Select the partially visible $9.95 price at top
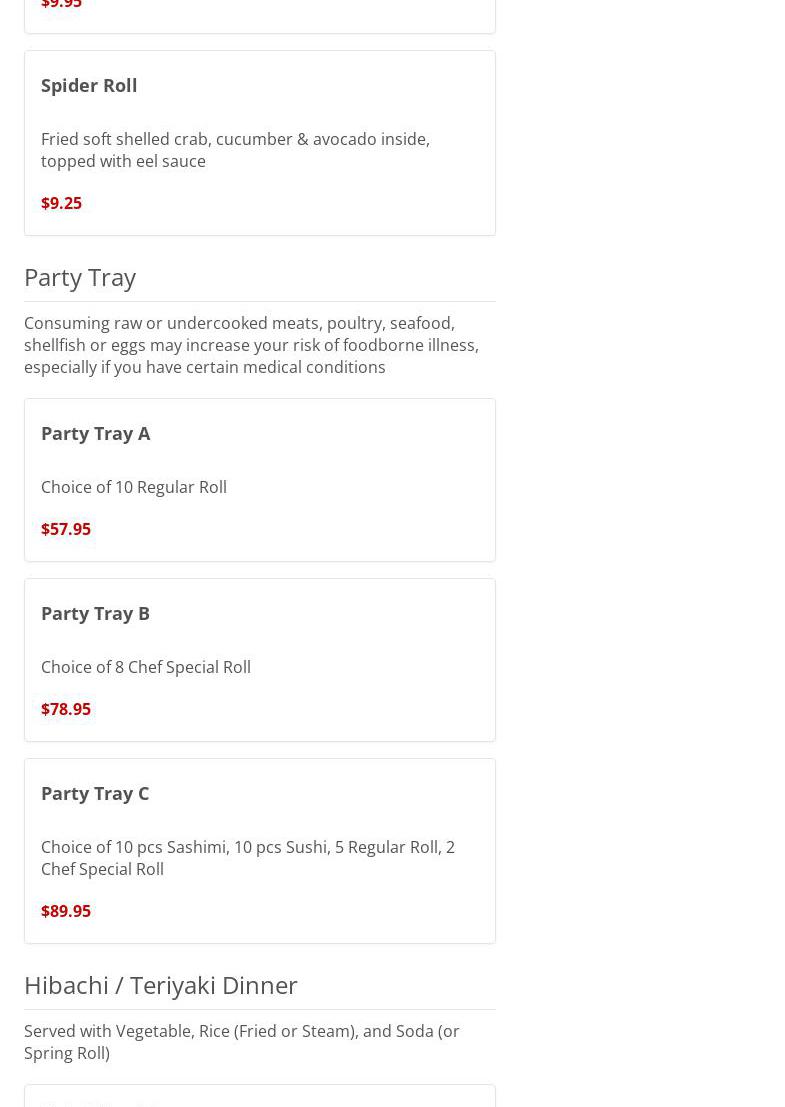The image size is (785, 1107). [61, 5]
